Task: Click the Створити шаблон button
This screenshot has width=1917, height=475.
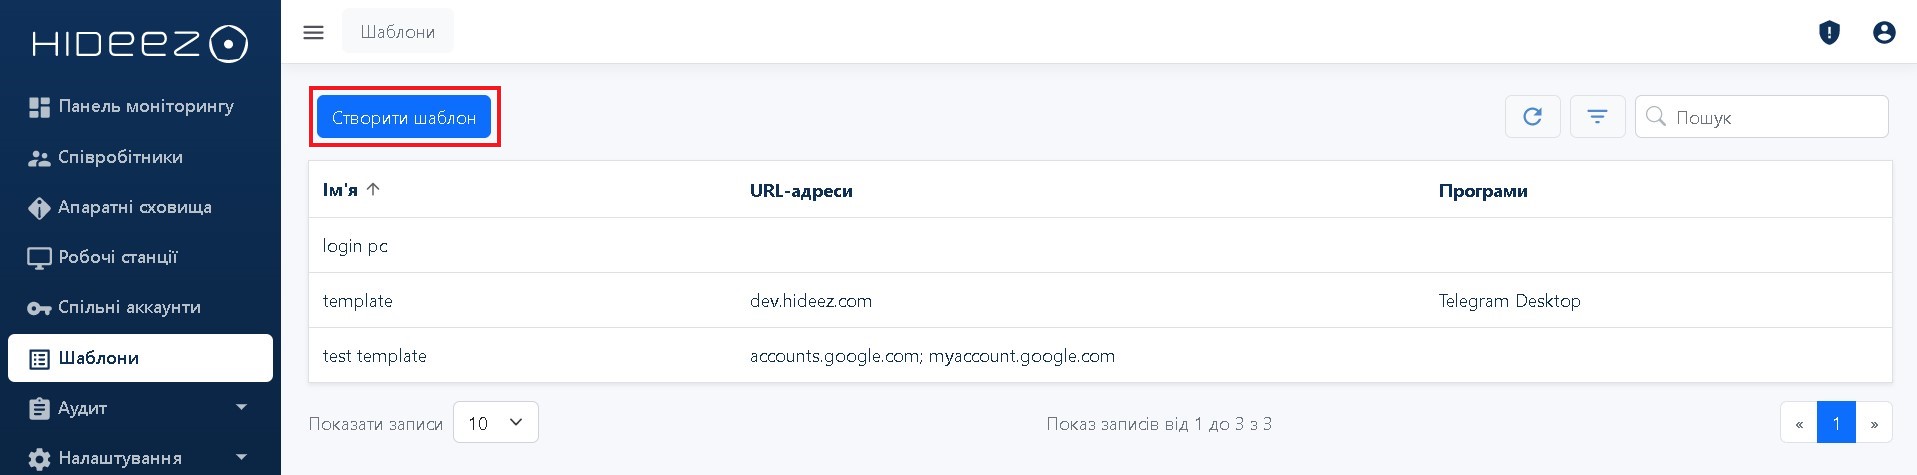Action: tap(404, 117)
